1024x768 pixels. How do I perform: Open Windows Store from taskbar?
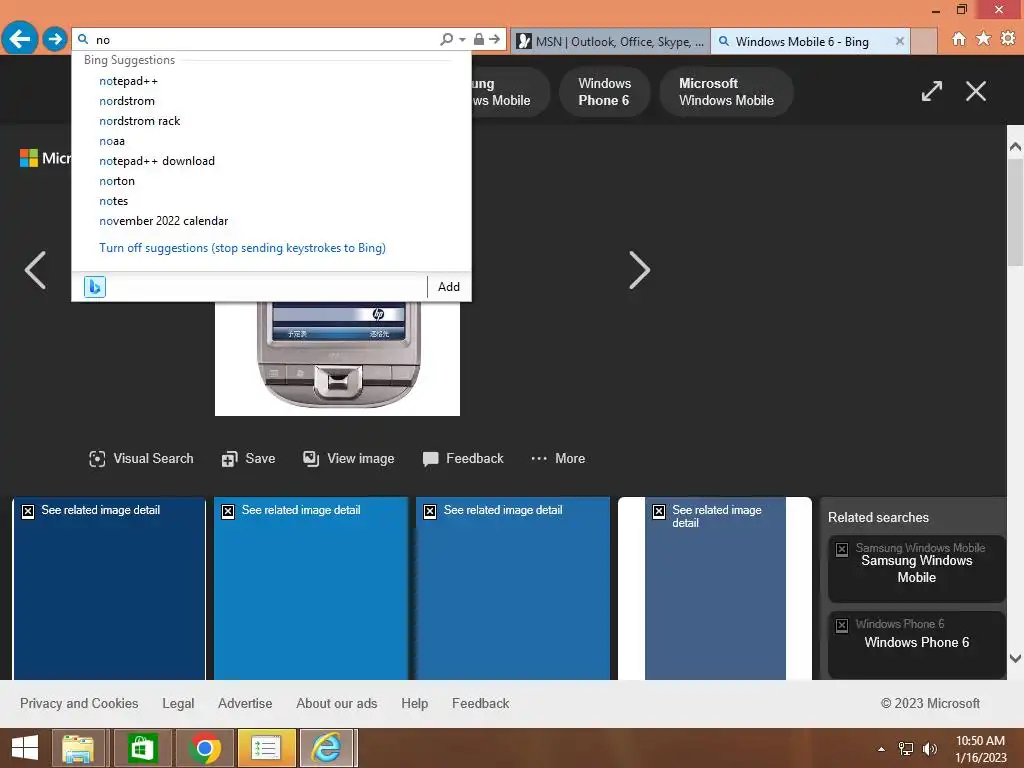tap(142, 748)
